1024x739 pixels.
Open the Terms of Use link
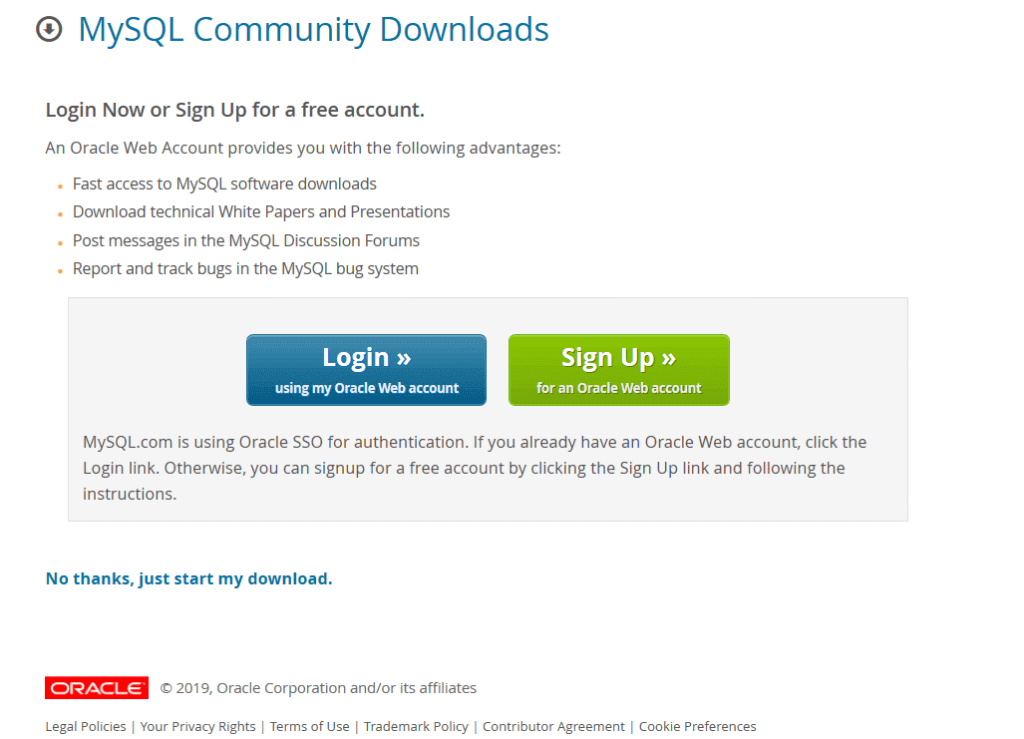pos(310,727)
